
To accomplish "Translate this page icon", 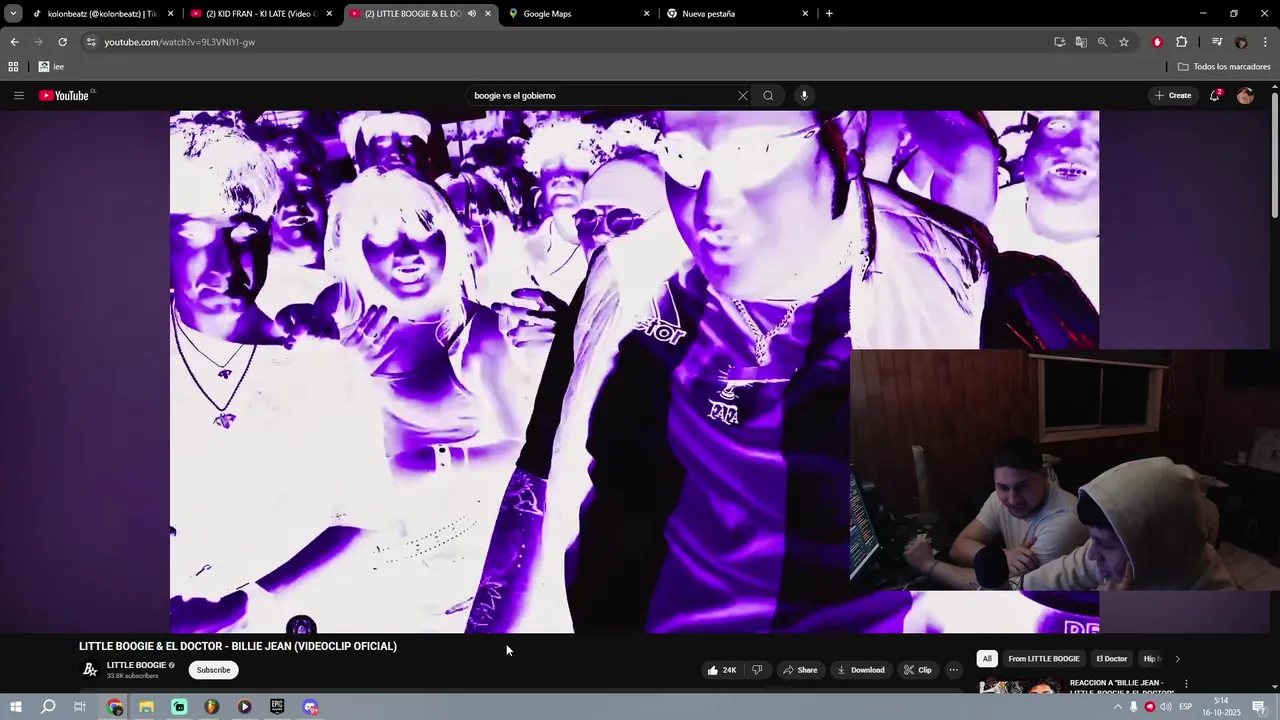I will pos(1081,42).
